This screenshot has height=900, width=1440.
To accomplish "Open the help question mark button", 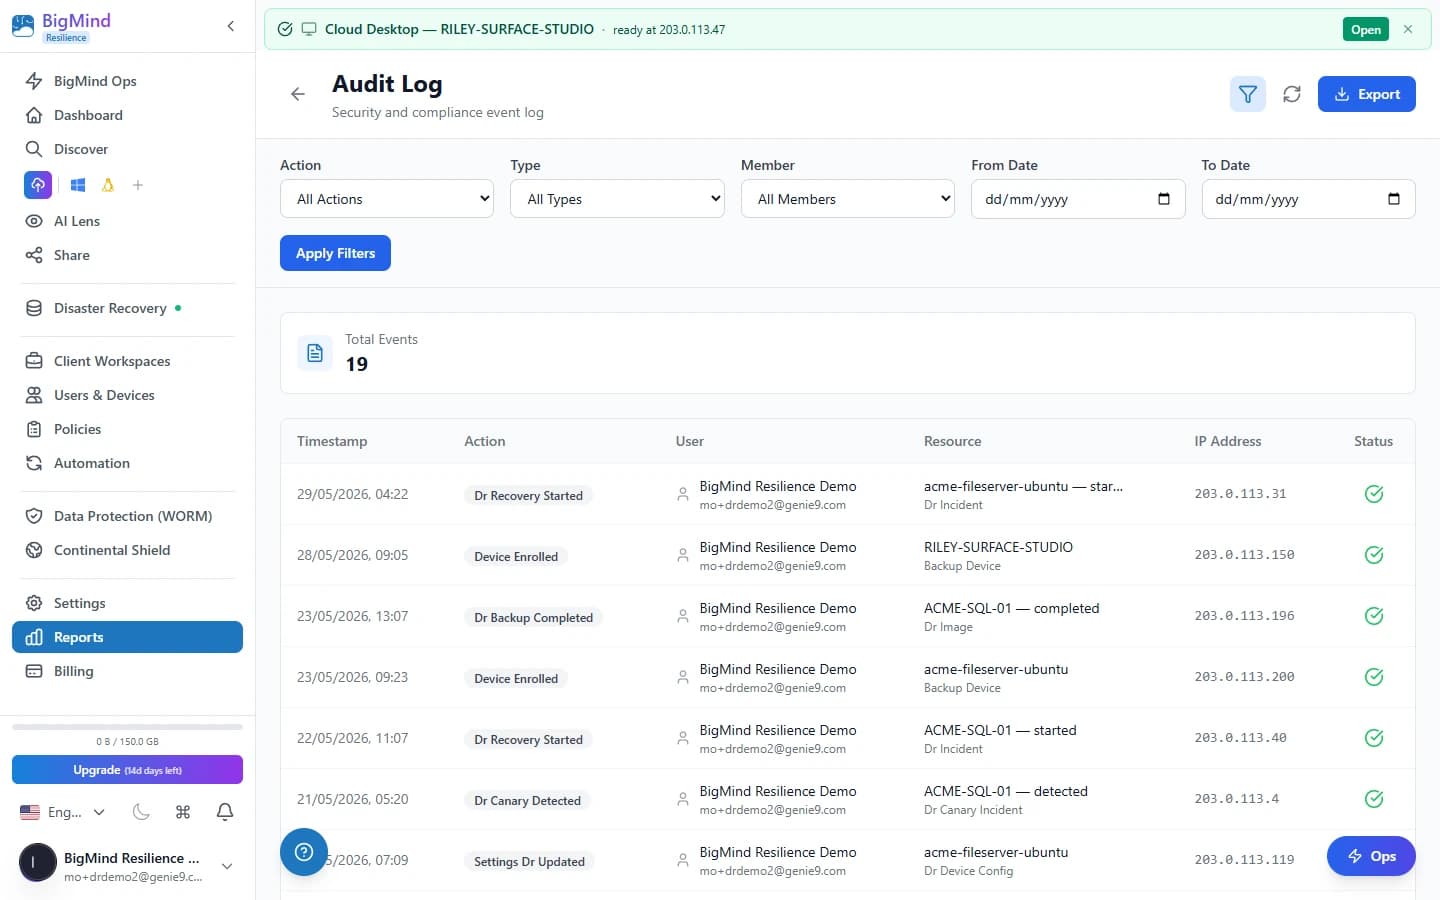I will click(x=304, y=852).
